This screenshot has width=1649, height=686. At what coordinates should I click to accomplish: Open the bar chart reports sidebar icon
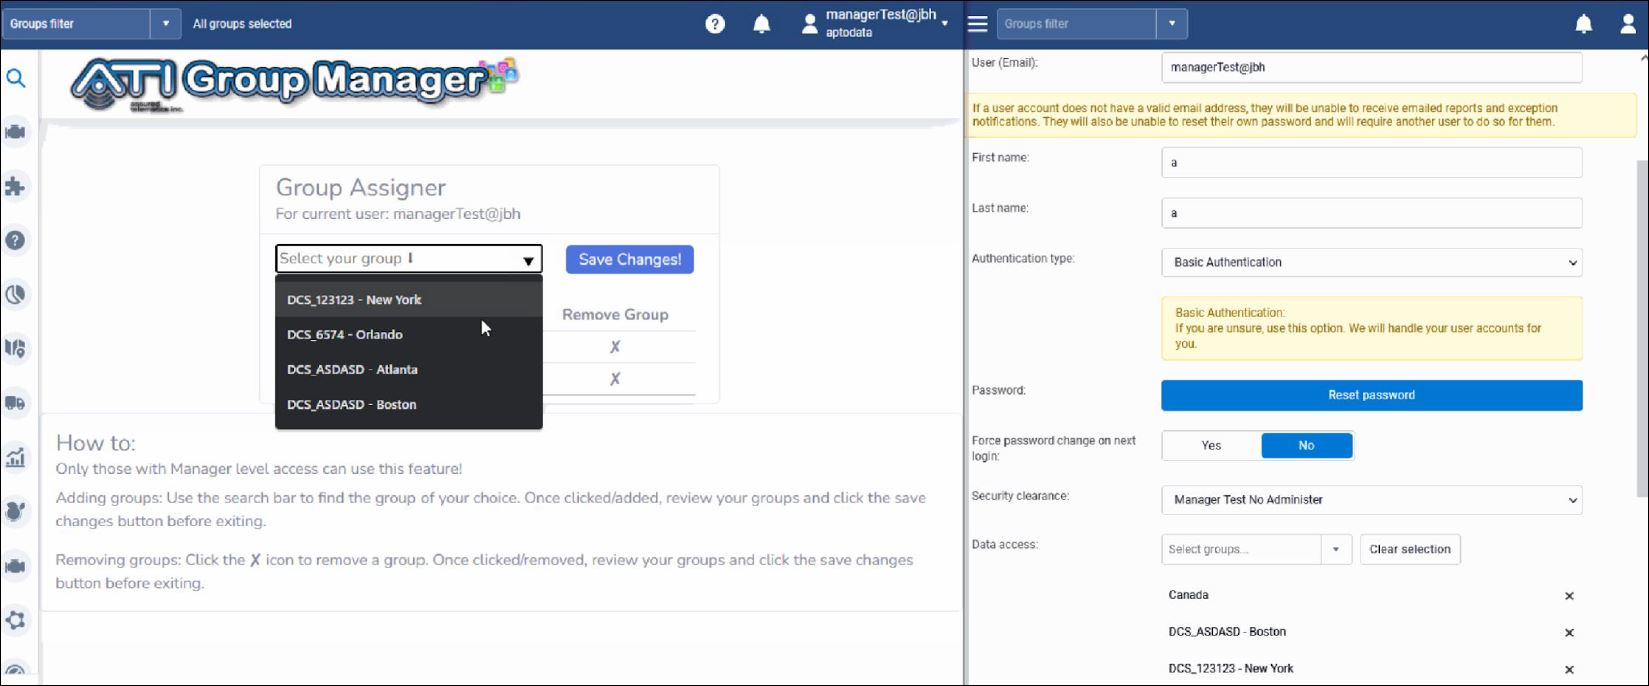click(15, 458)
